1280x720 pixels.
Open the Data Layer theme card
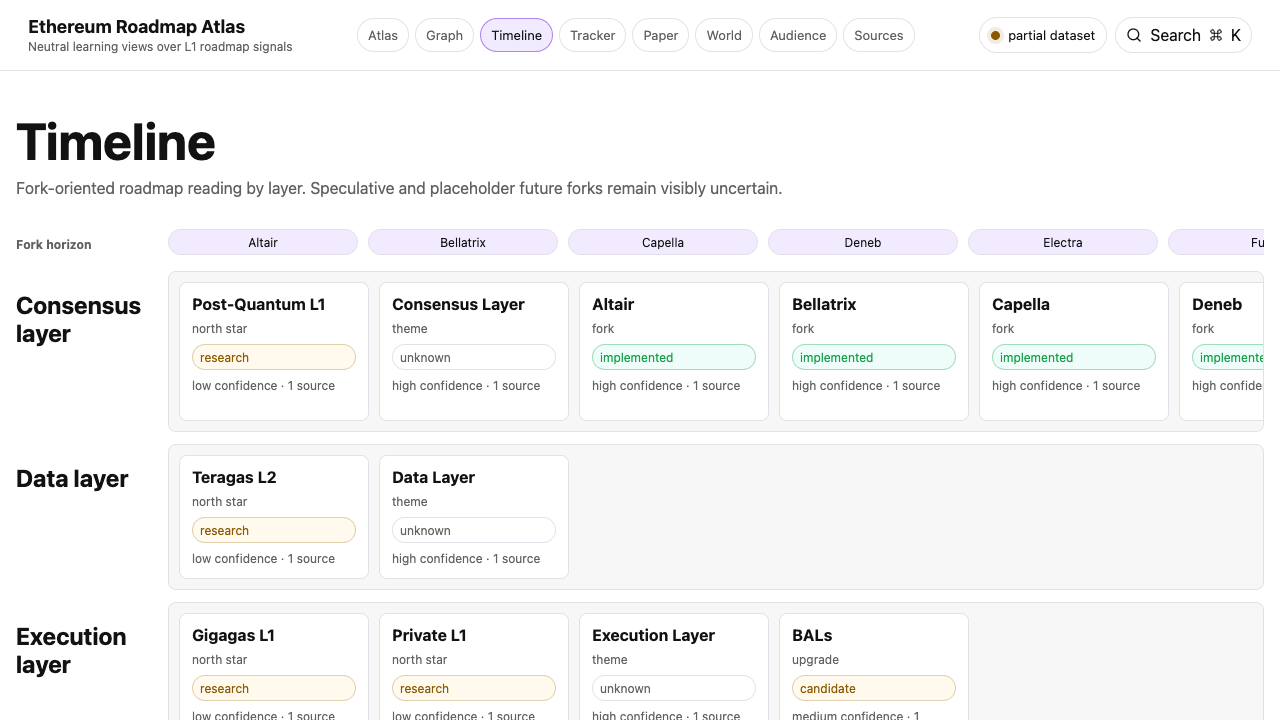click(x=474, y=517)
